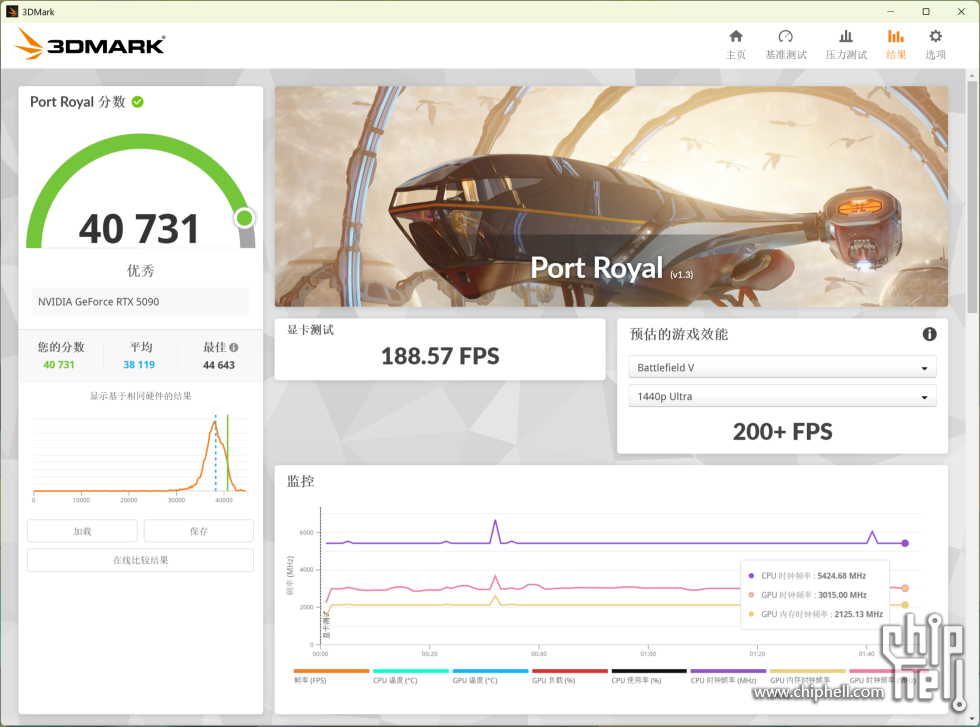Switch to the 基准测试 tab label
Image resolution: width=980 pixels, height=727 pixels.
pyautogui.click(x=786, y=55)
